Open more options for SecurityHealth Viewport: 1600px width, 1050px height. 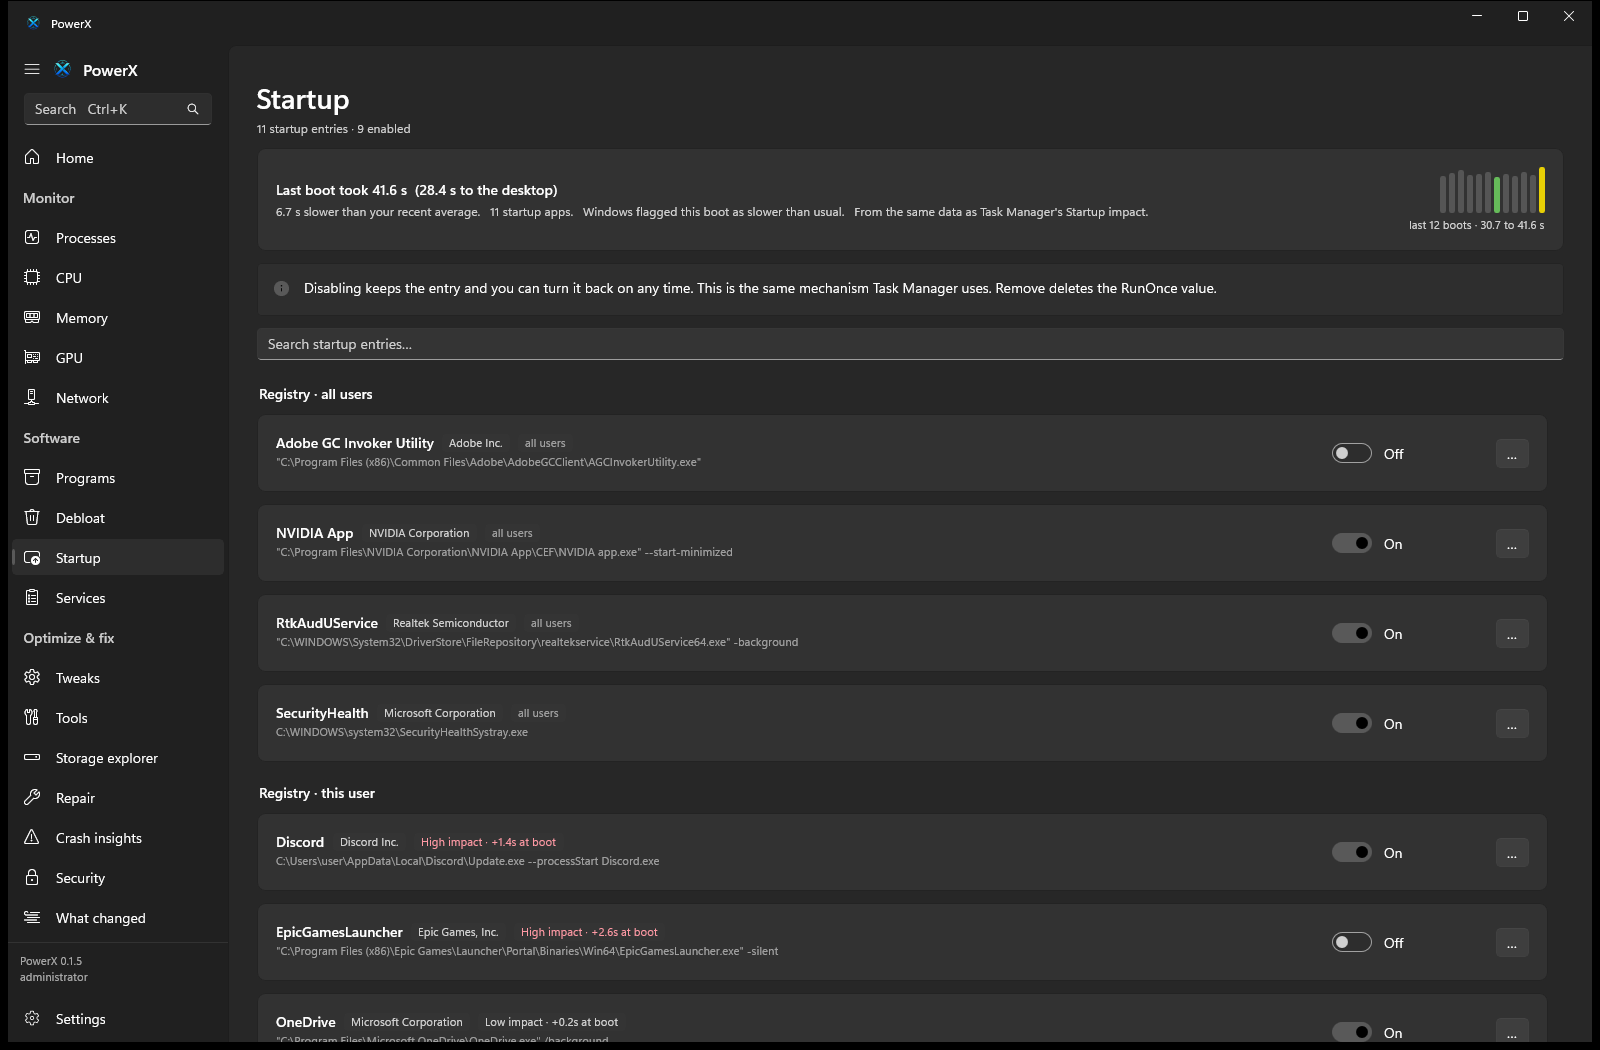[x=1512, y=724]
